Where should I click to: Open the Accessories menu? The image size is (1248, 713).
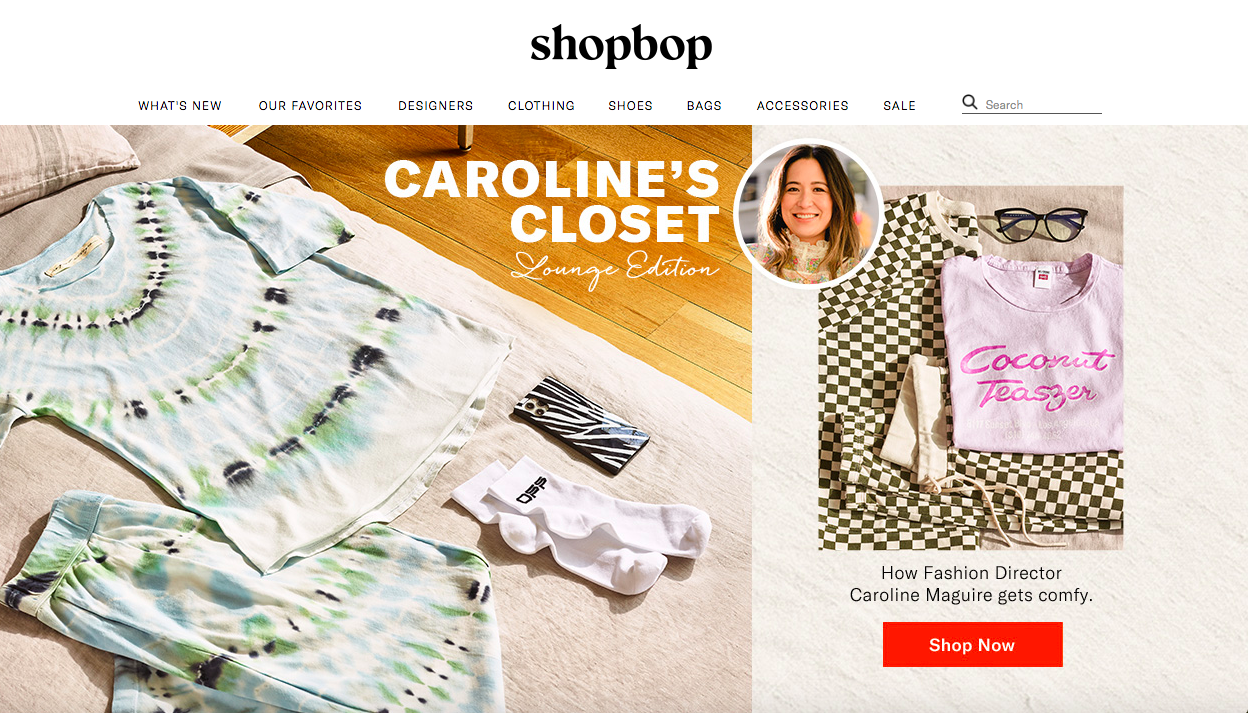point(803,105)
